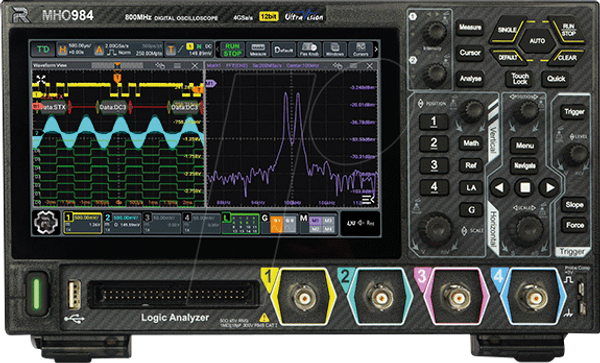Push the horizontal Menu button

(x=525, y=145)
